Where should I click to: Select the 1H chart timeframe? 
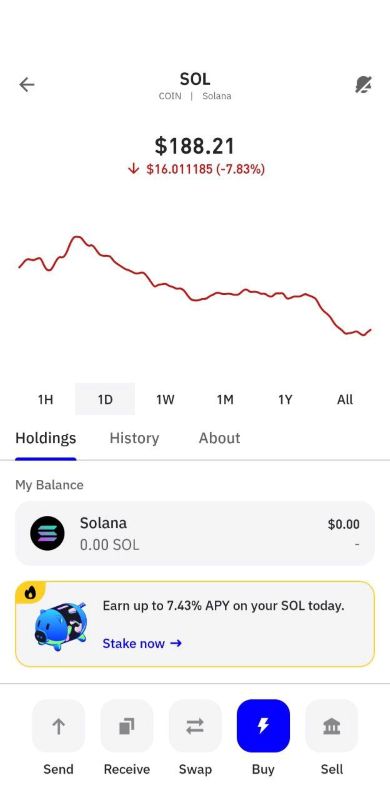click(x=45, y=399)
